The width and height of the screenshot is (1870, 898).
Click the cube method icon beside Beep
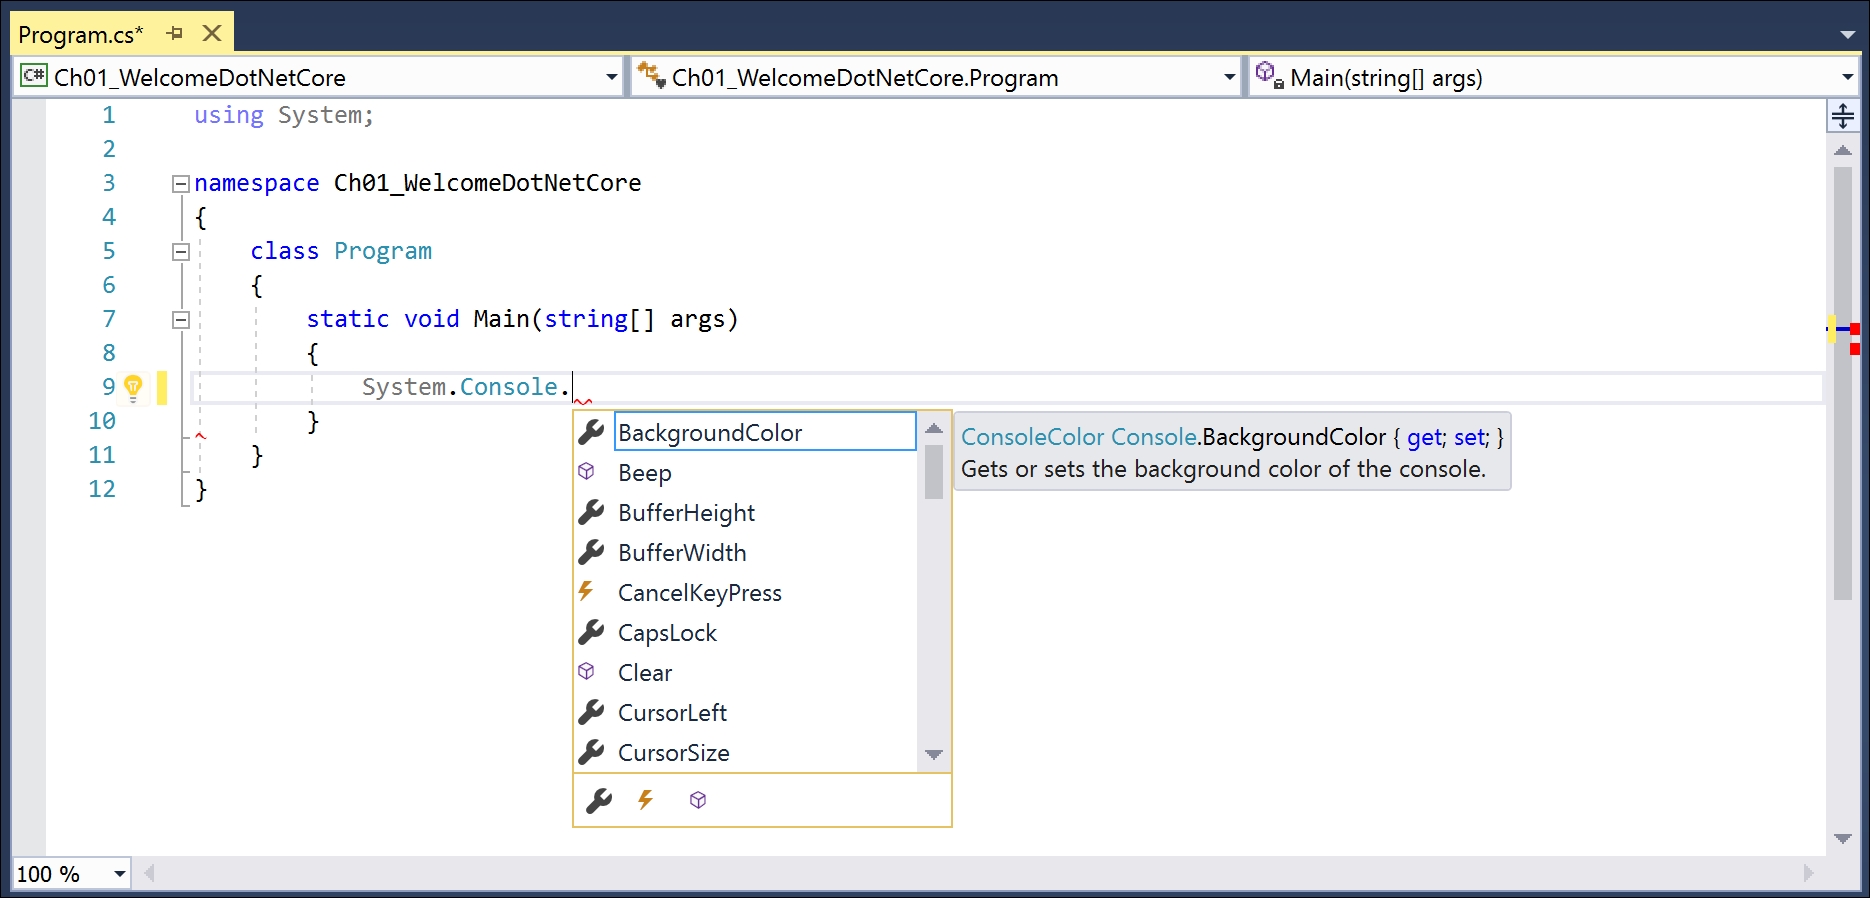(587, 472)
